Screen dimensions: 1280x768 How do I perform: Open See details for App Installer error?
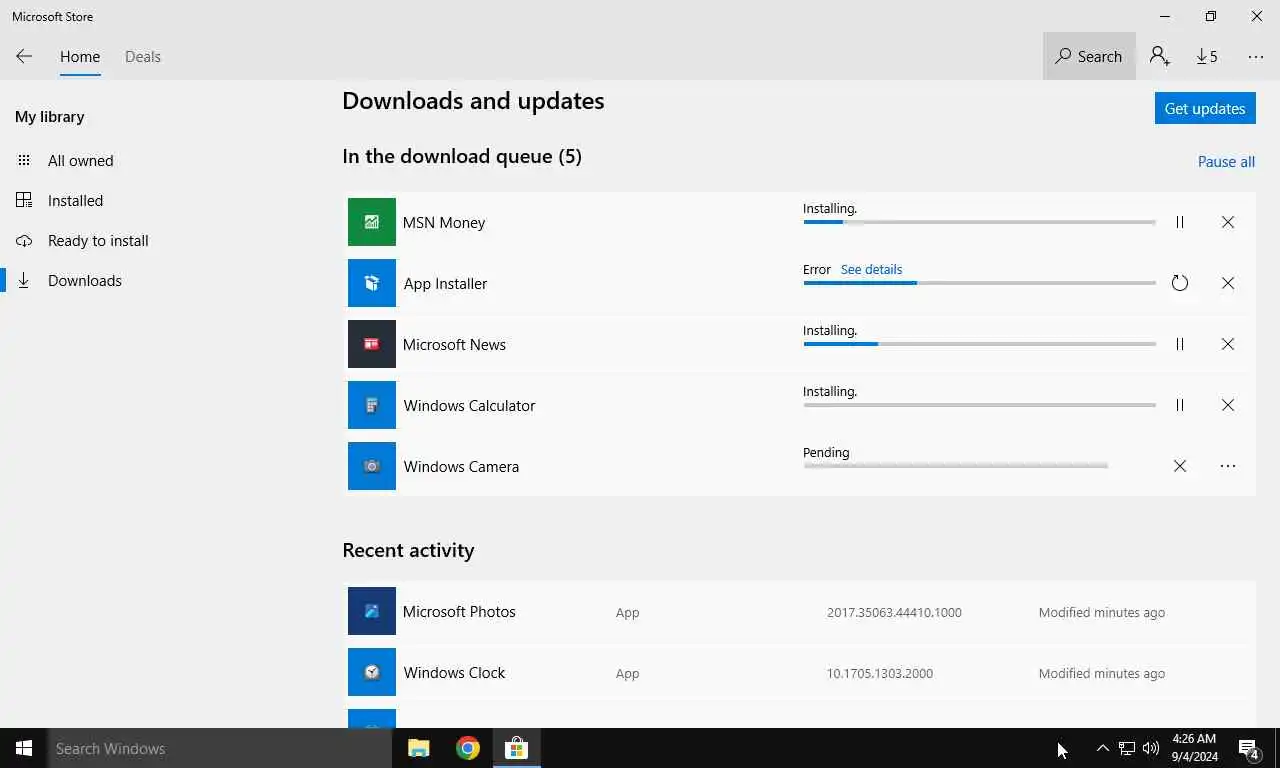pos(871,269)
